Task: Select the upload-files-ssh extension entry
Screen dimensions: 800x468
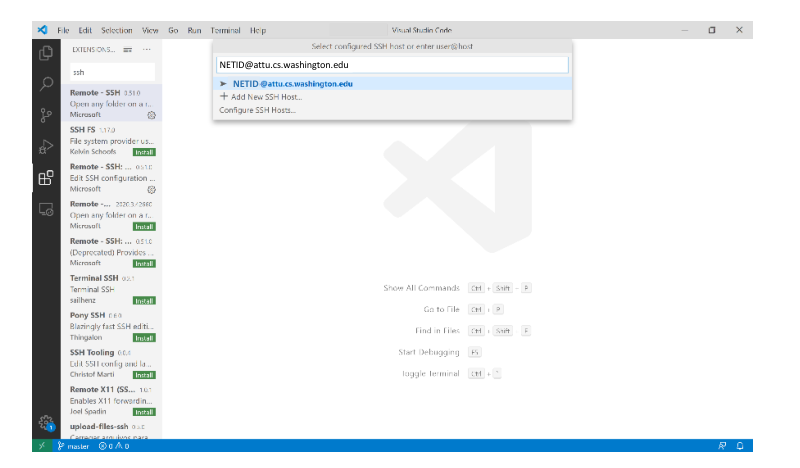Action: point(112,430)
